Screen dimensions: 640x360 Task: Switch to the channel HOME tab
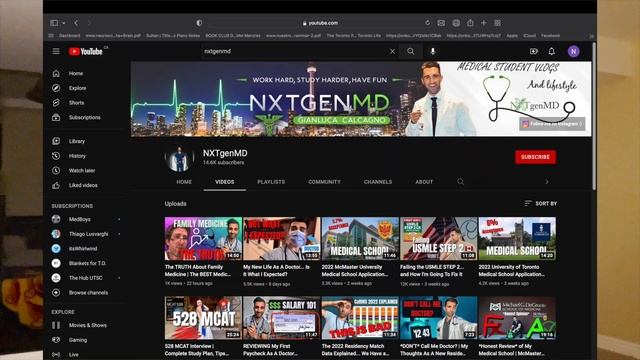pos(184,182)
